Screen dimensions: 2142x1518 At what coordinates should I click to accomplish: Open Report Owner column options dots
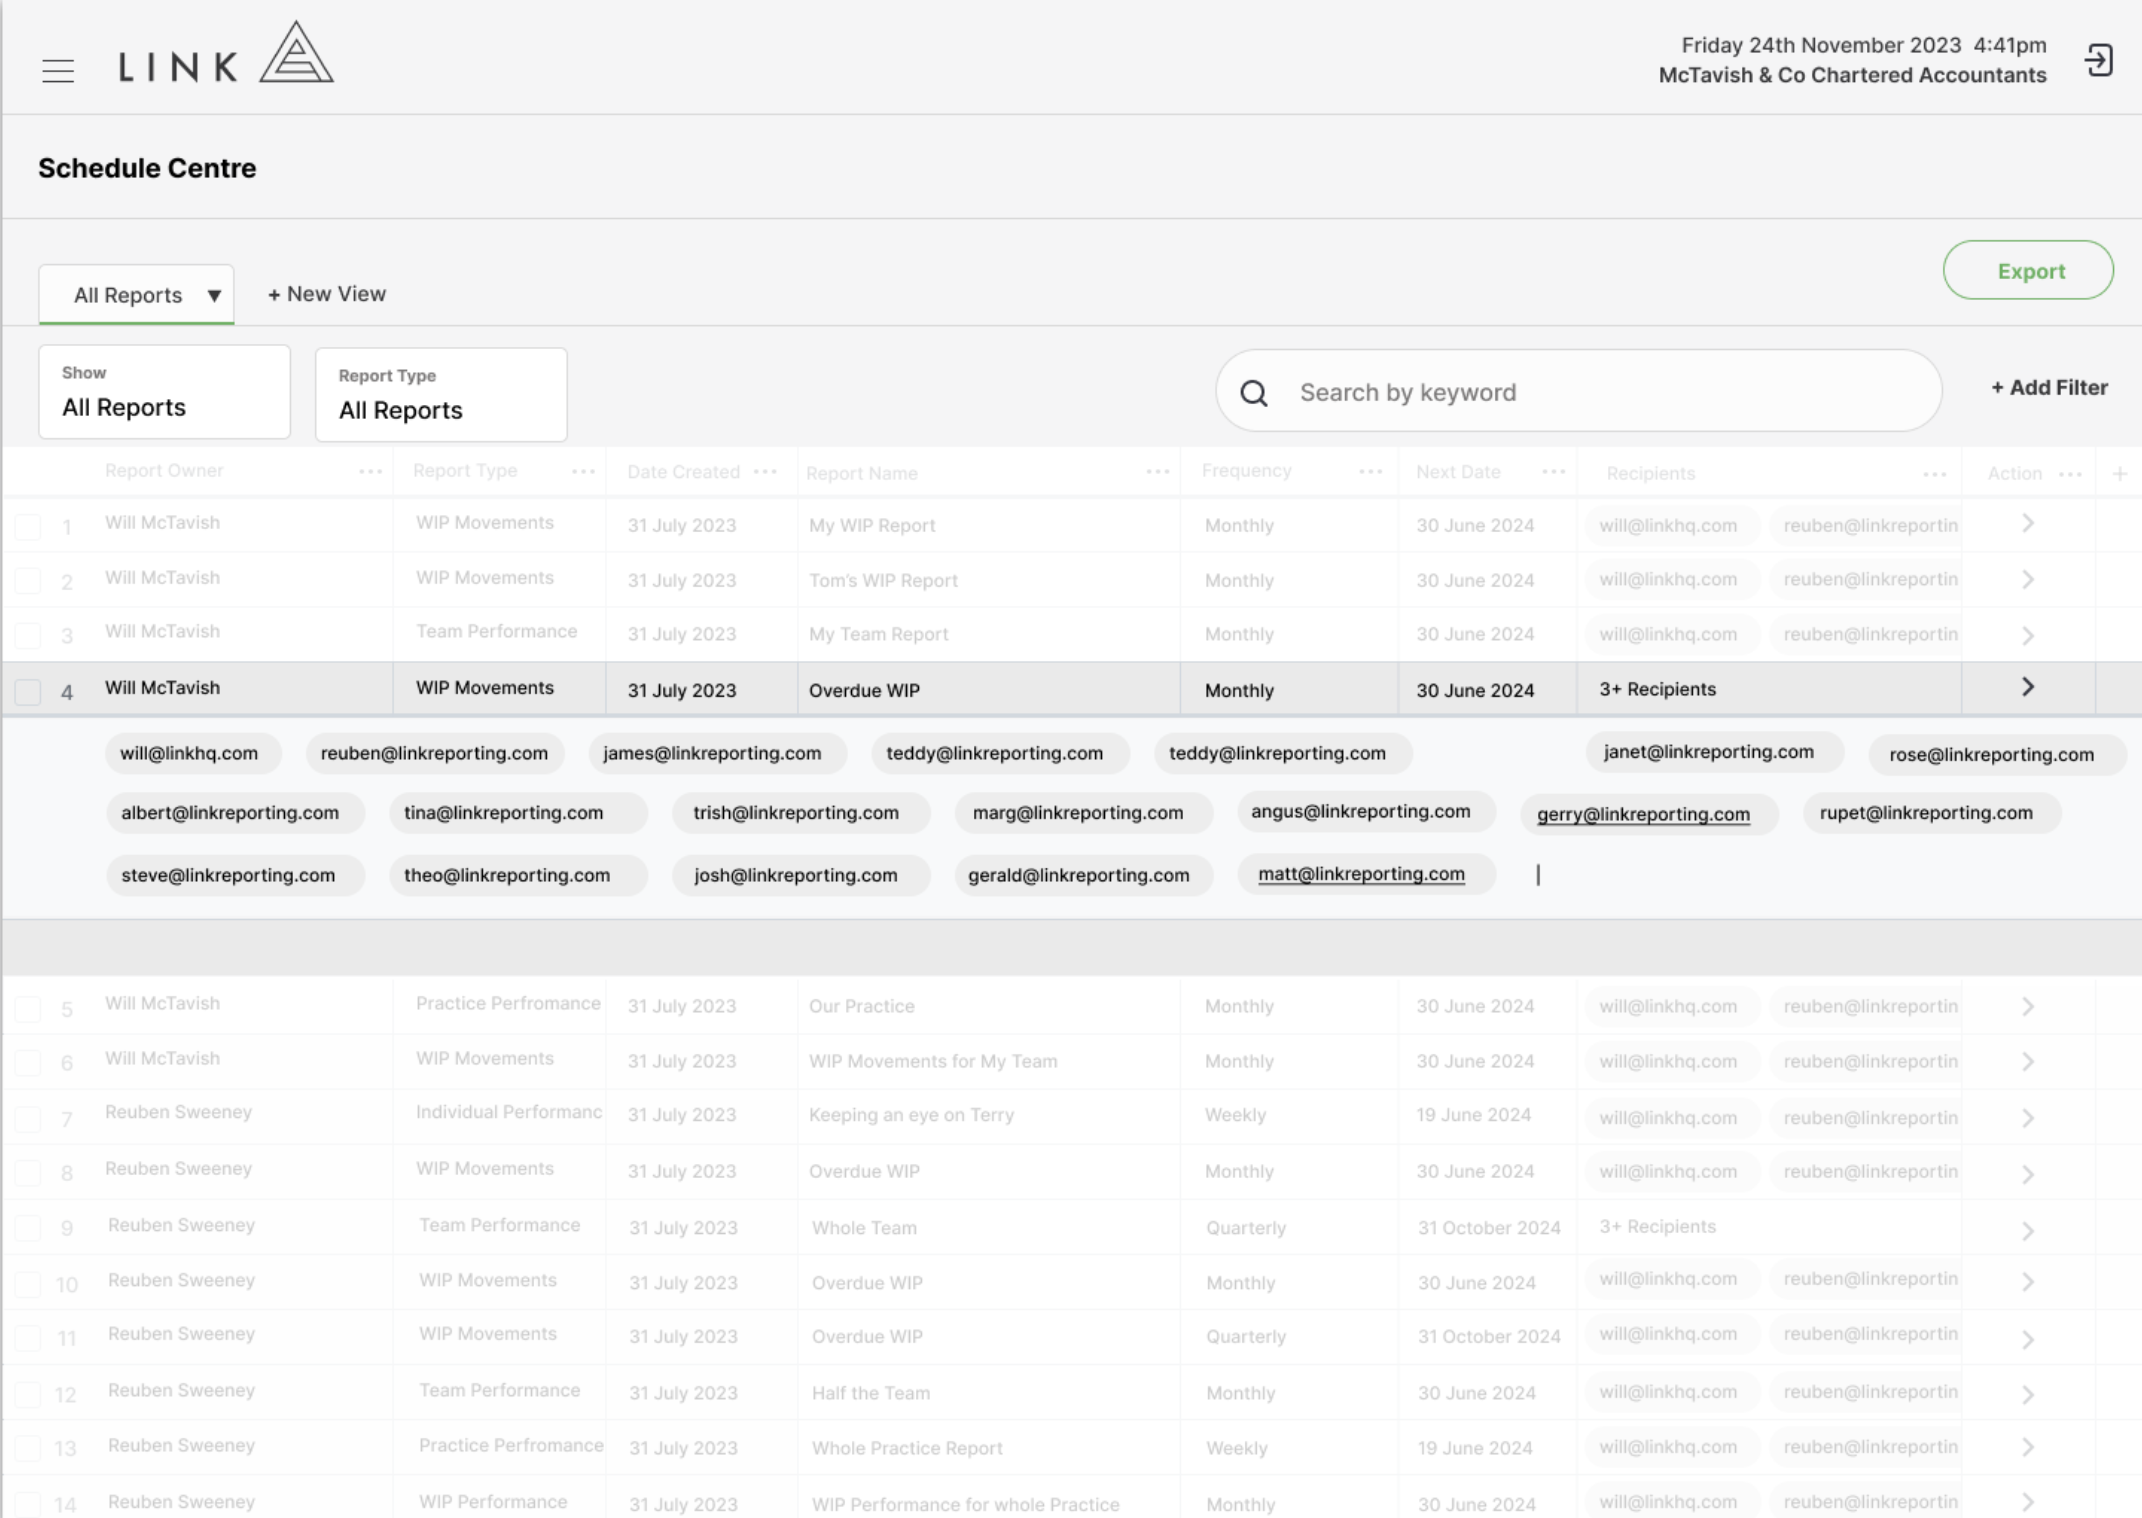click(x=370, y=471)
